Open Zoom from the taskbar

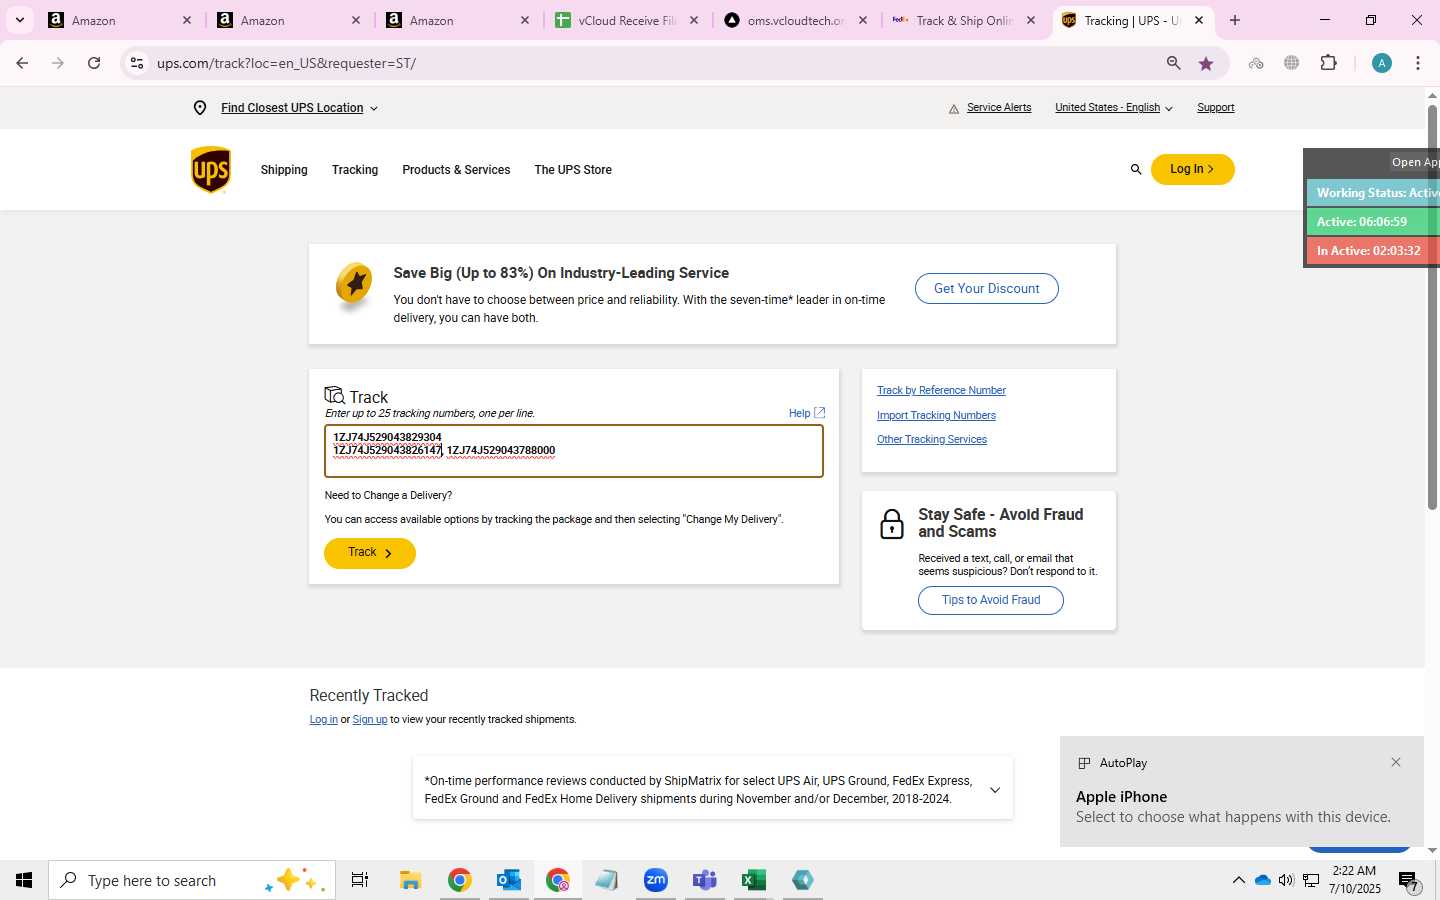(656, 880)
